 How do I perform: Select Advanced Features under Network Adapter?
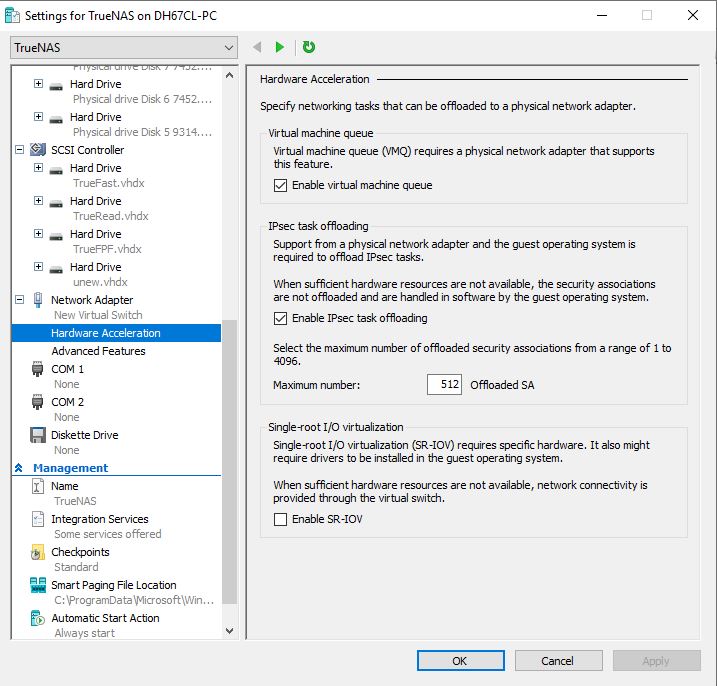click(98, 351)
